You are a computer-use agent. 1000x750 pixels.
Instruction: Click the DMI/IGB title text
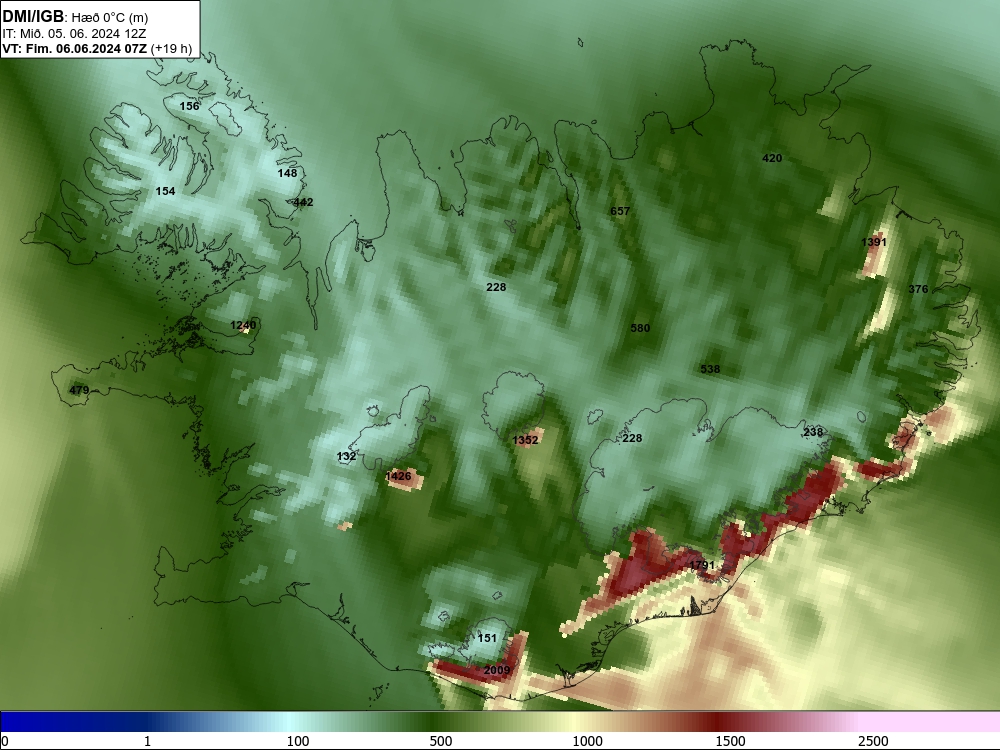pyautogui.click(x=33, y=17)
